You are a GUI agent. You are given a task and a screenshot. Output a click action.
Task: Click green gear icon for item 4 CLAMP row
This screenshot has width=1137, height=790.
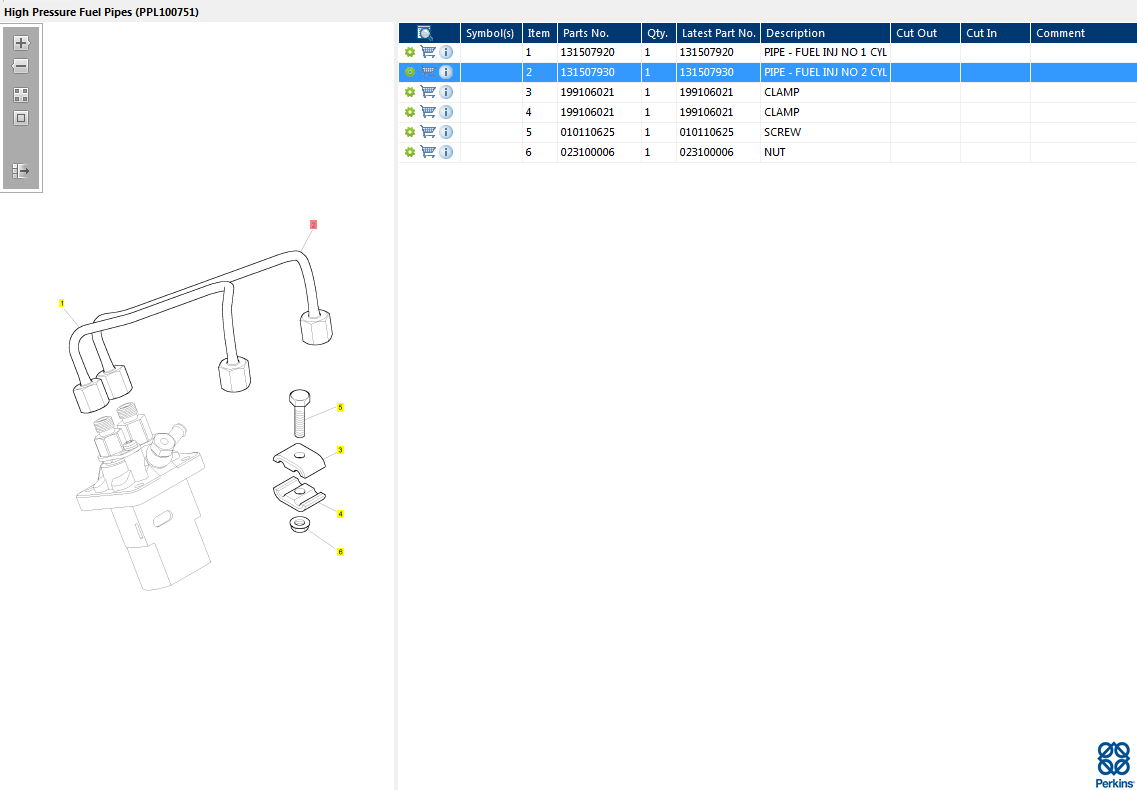(x=410, y=112)
